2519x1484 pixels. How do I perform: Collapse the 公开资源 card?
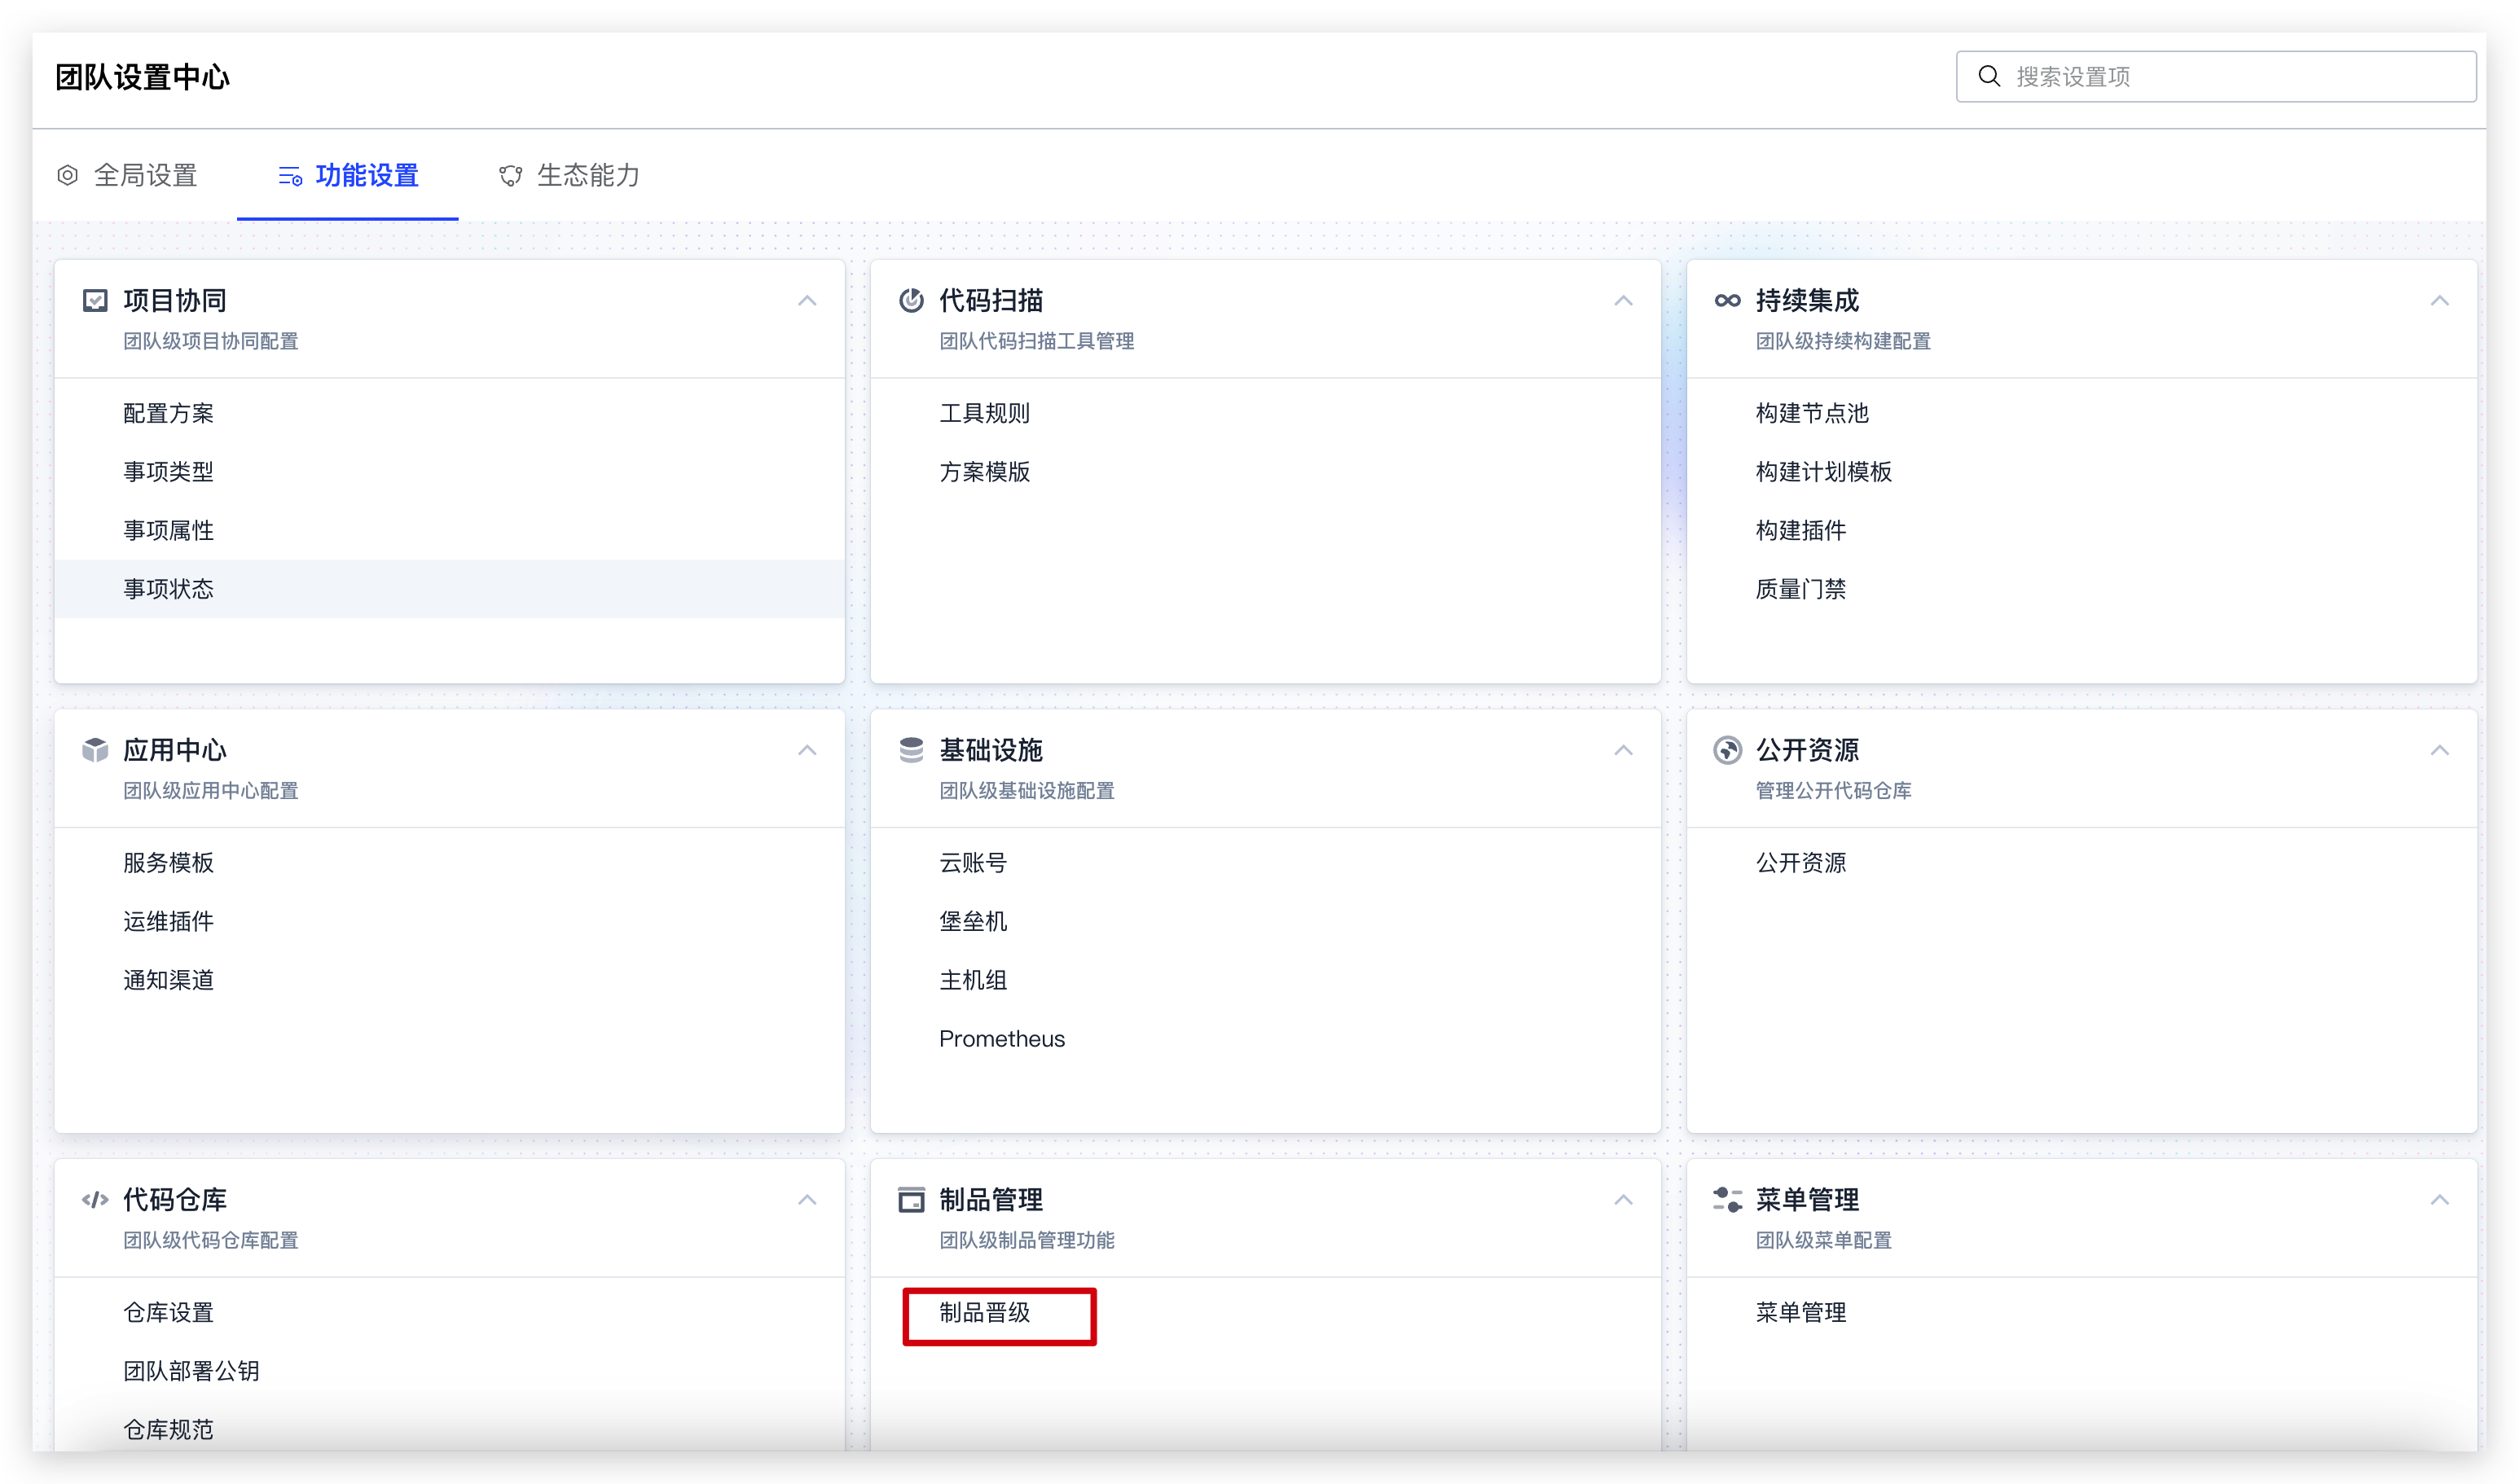coord(2439,750)
